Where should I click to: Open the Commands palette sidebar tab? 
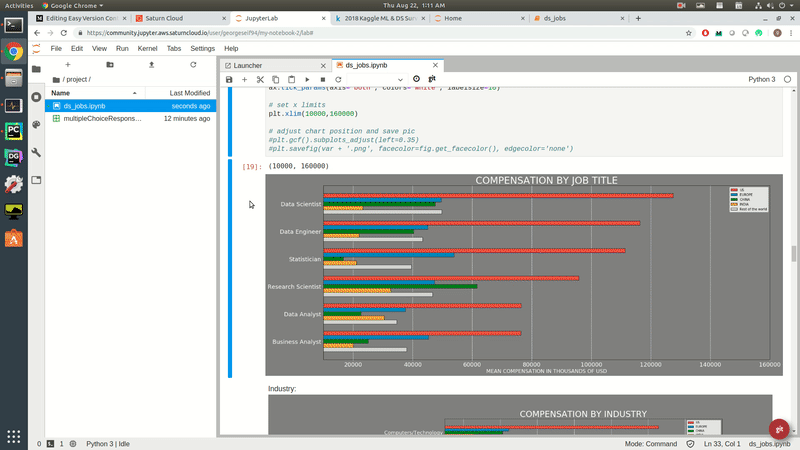pyautogui.click(x=36, y=124)
